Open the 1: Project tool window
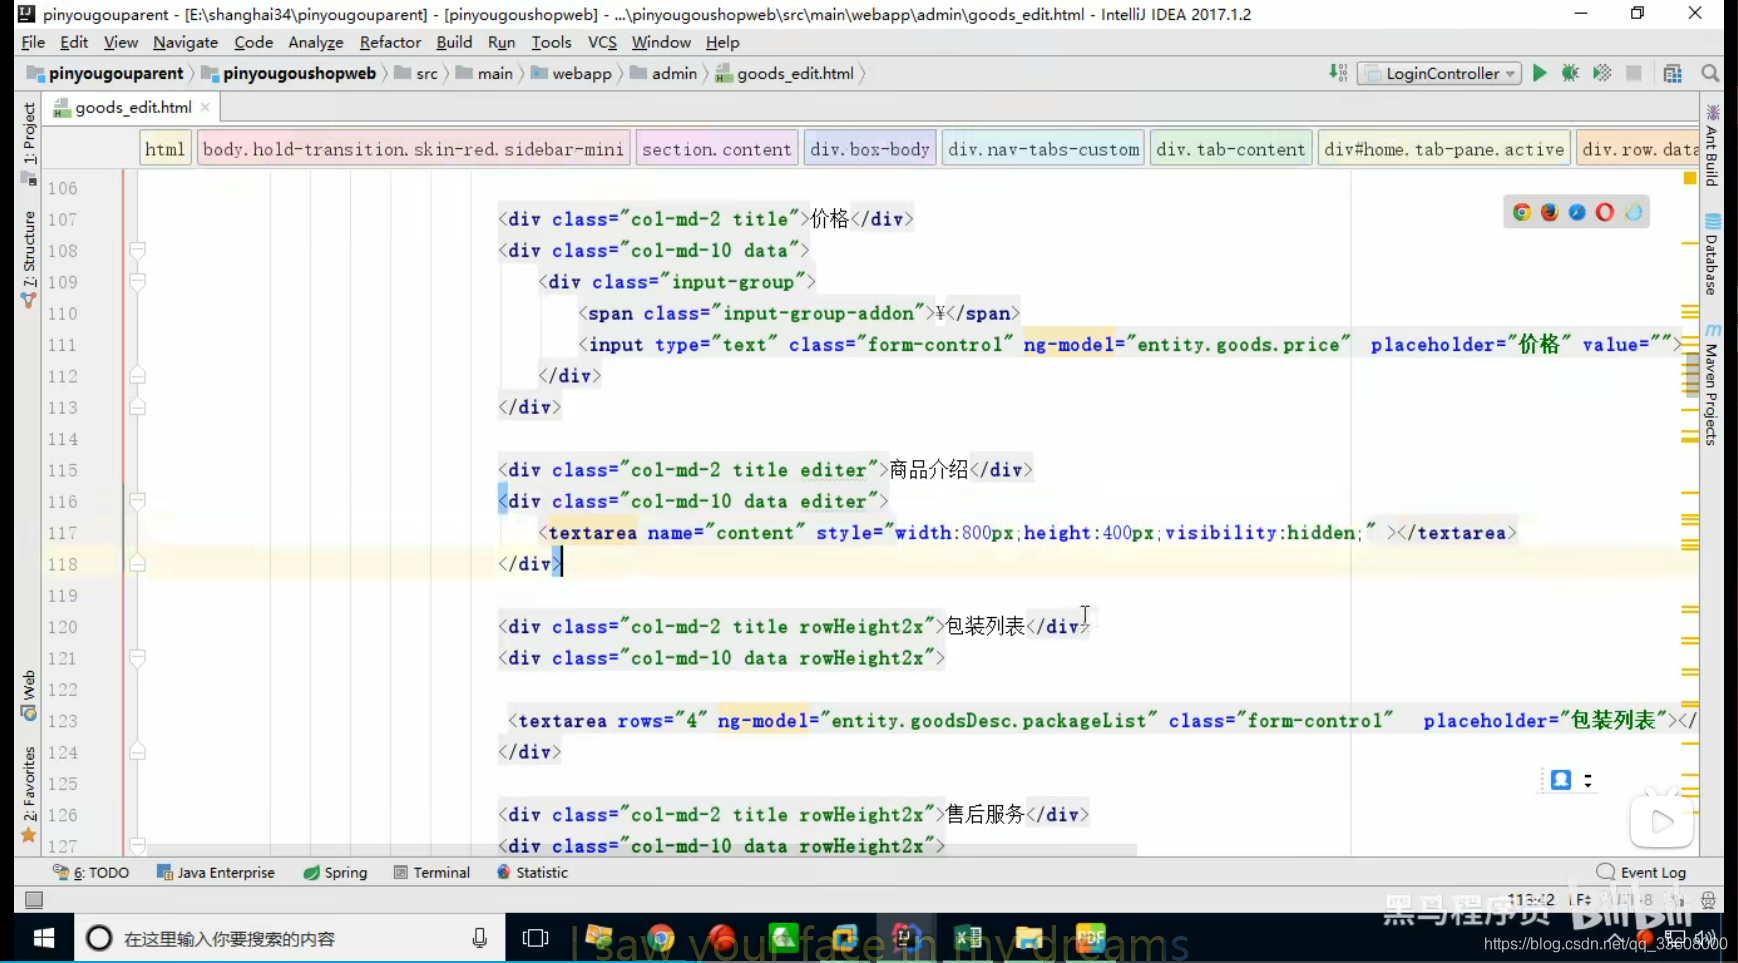The width and height of the screenshot is (1738, 963). (28, 143)
